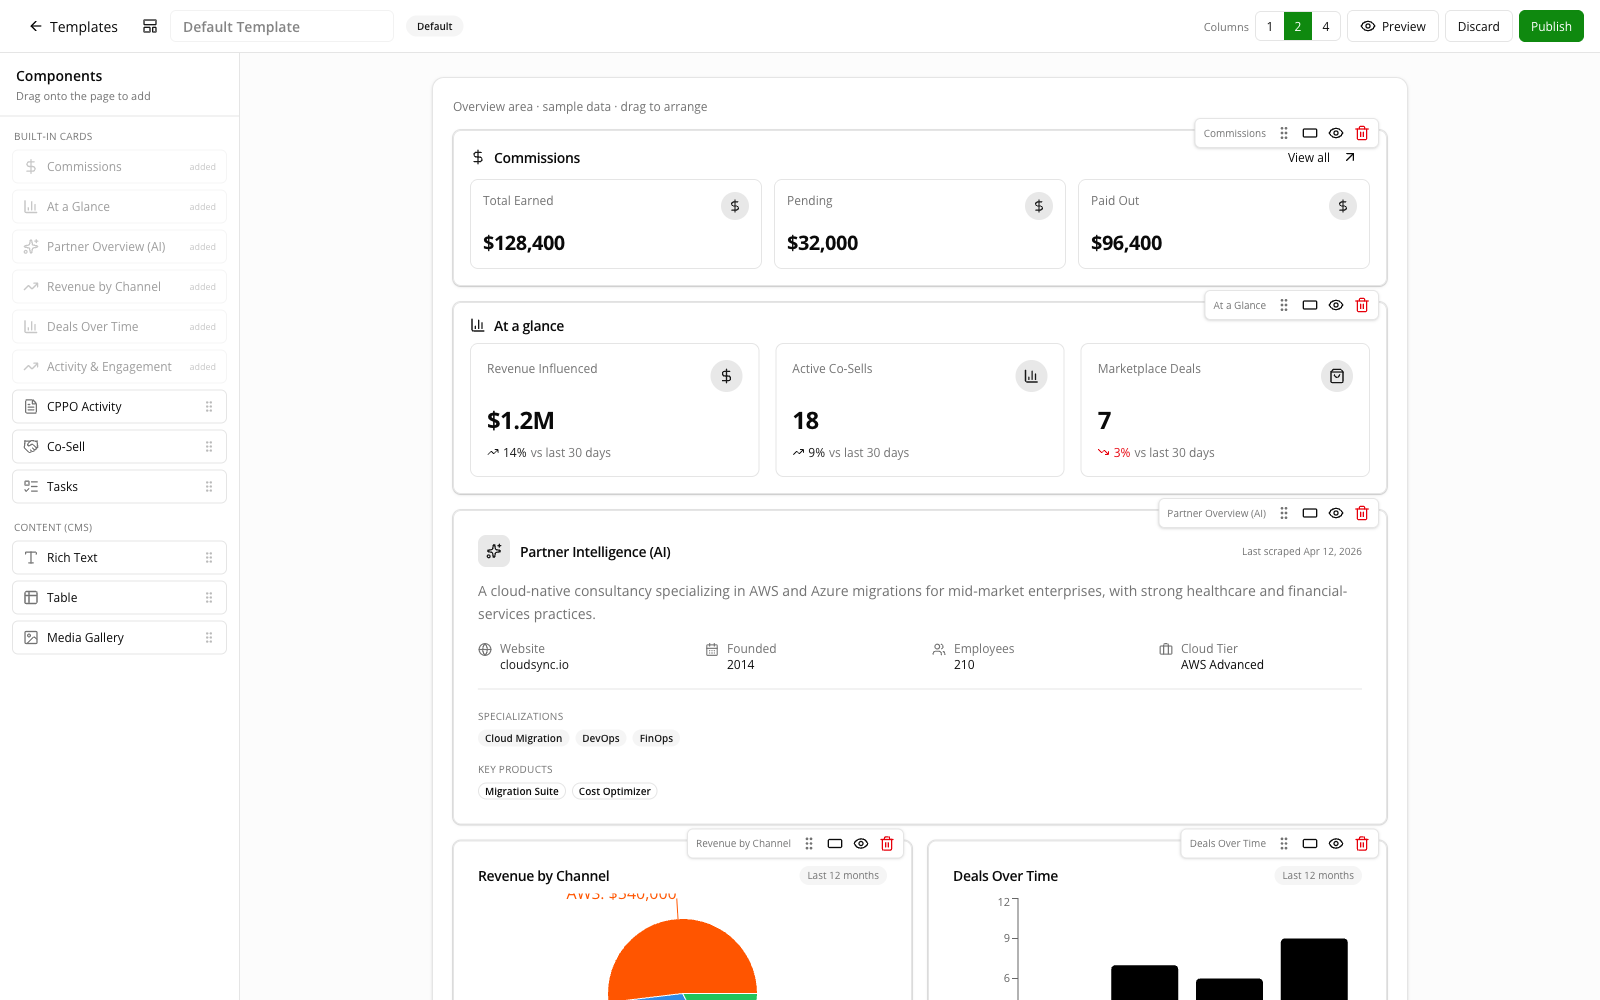Screen dimensions: 1600x1000
Task: Grab the drag handle in the Commissions card toolbar
Action: coord(1284,133)
